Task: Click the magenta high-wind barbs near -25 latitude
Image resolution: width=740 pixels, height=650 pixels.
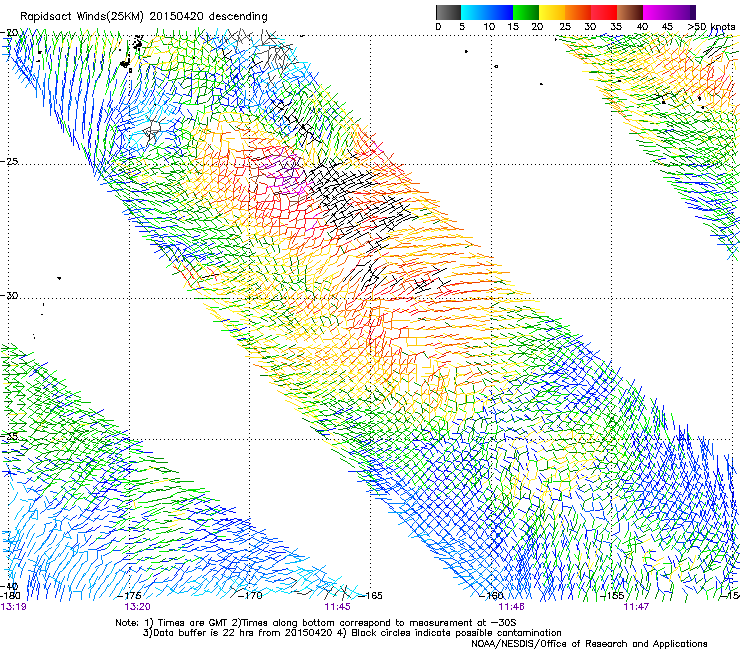Action: coord(286,176)
